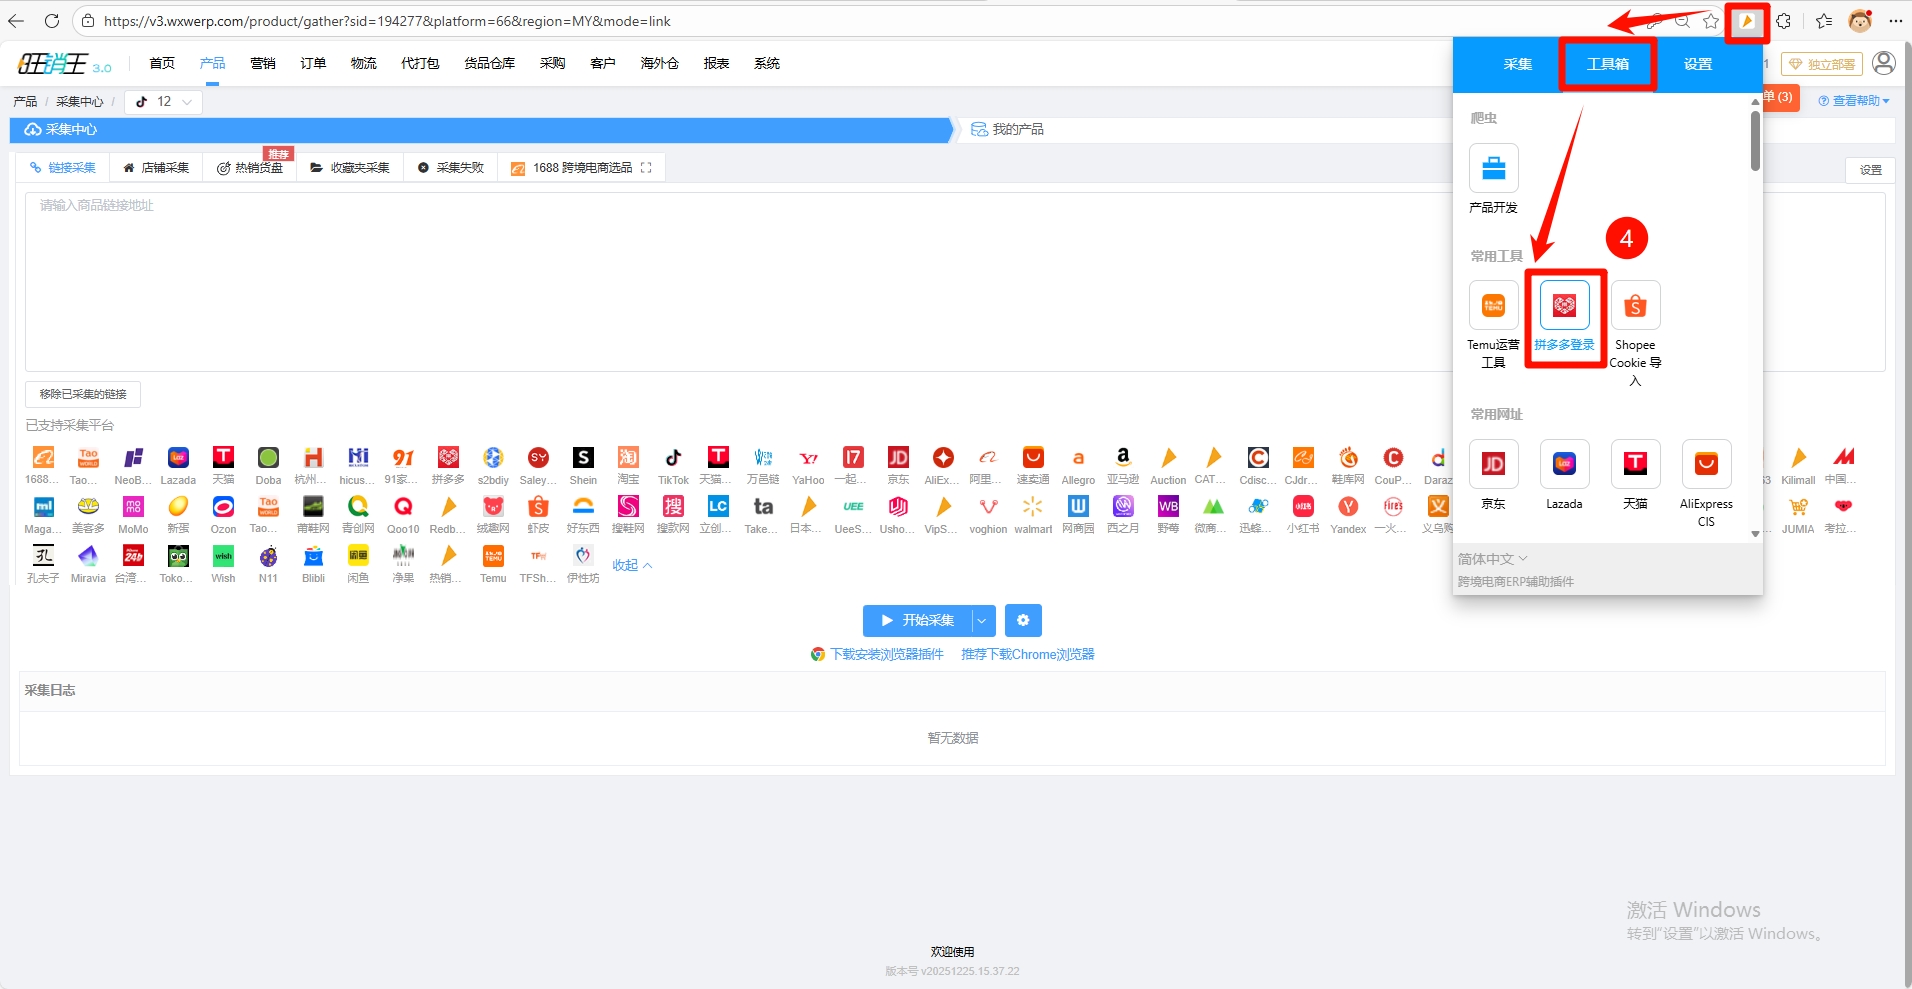
Task: Open the Lazada shortcut in 常用网址
Action: 1564,465
